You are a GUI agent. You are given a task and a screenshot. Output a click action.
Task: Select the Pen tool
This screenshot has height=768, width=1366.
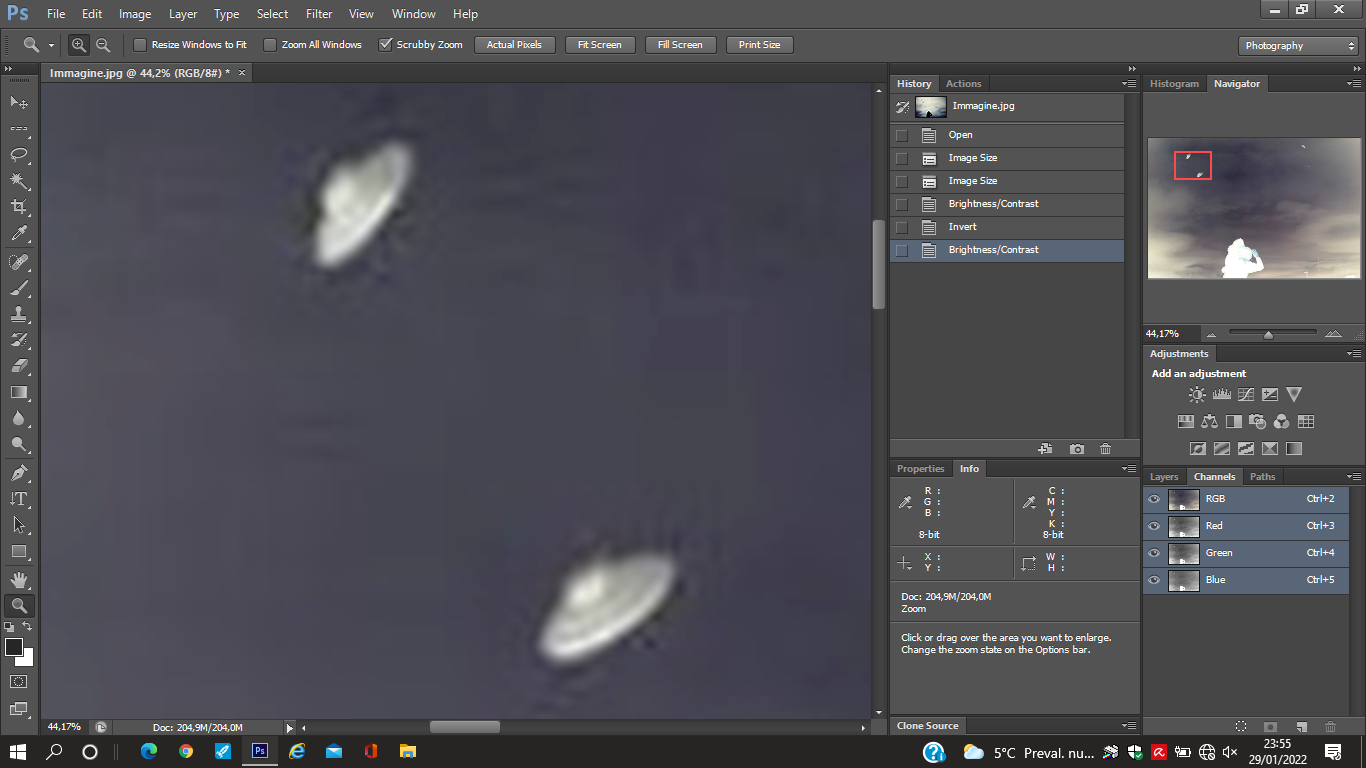point(19,473)
